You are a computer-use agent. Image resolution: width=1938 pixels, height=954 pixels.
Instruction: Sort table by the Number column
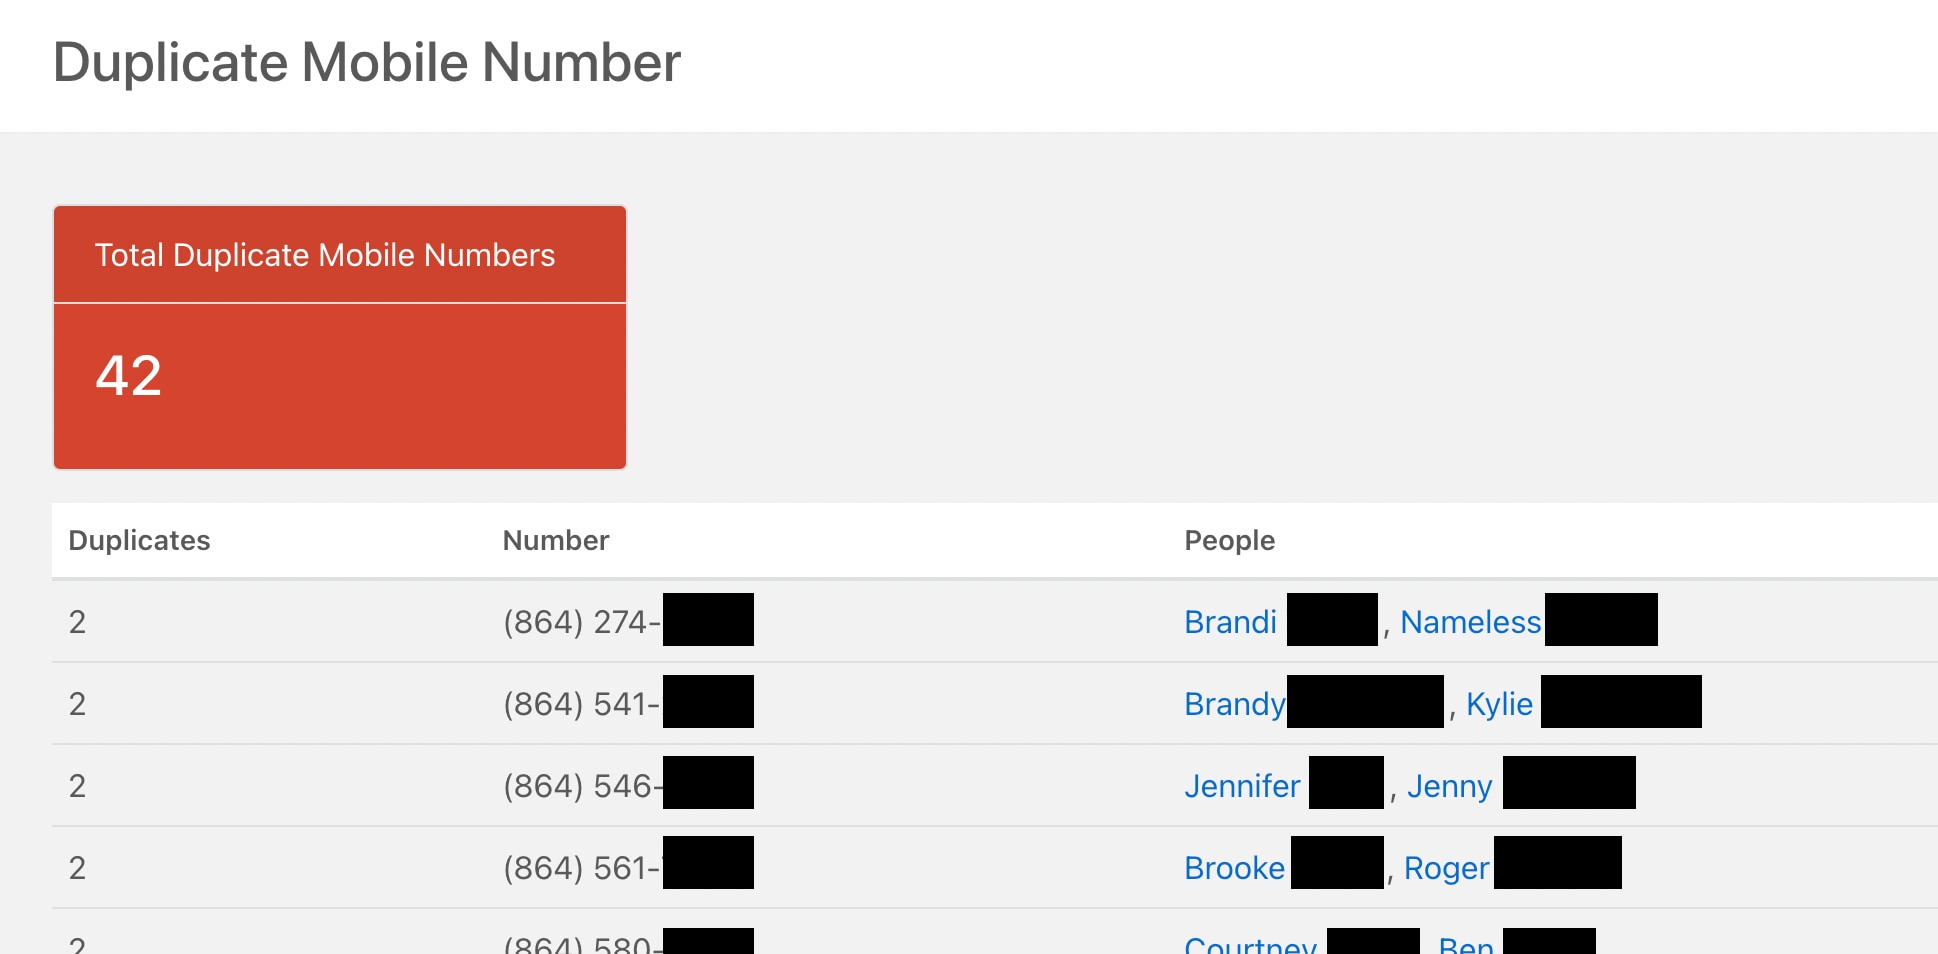click(555, 540)
